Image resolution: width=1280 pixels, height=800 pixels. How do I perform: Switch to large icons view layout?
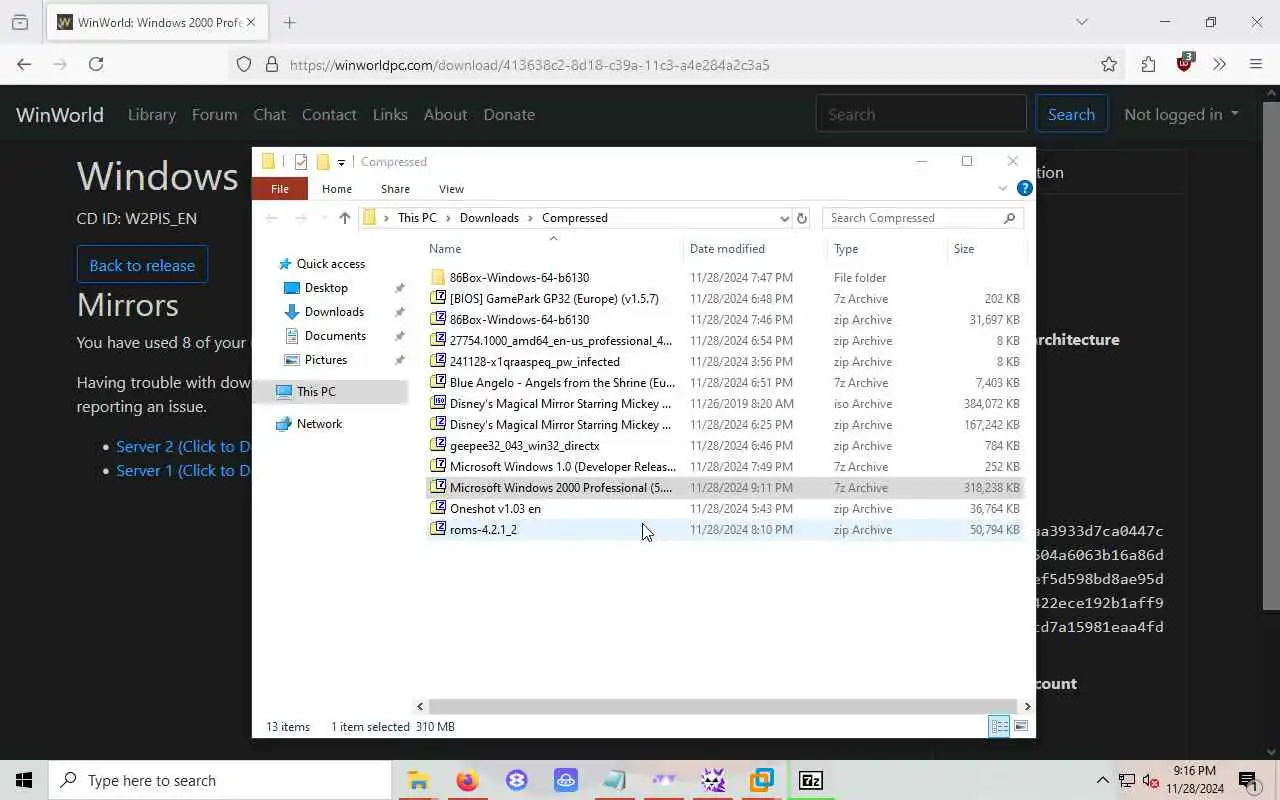1021,727
